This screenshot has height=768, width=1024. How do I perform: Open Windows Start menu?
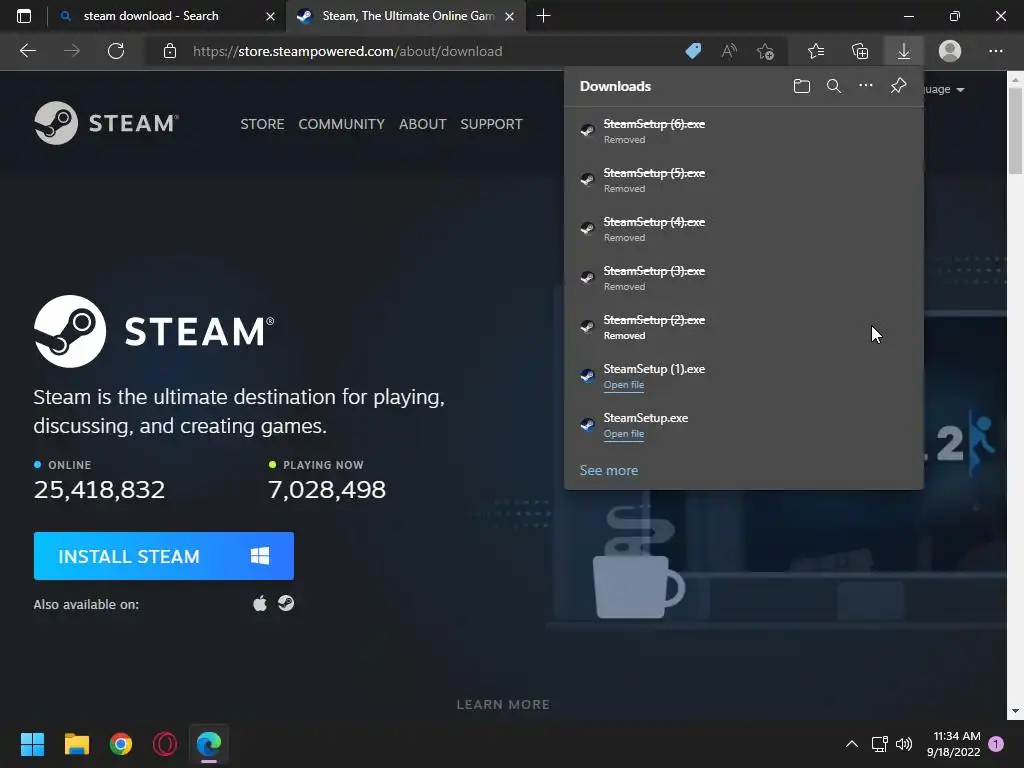tap(32, 744)
